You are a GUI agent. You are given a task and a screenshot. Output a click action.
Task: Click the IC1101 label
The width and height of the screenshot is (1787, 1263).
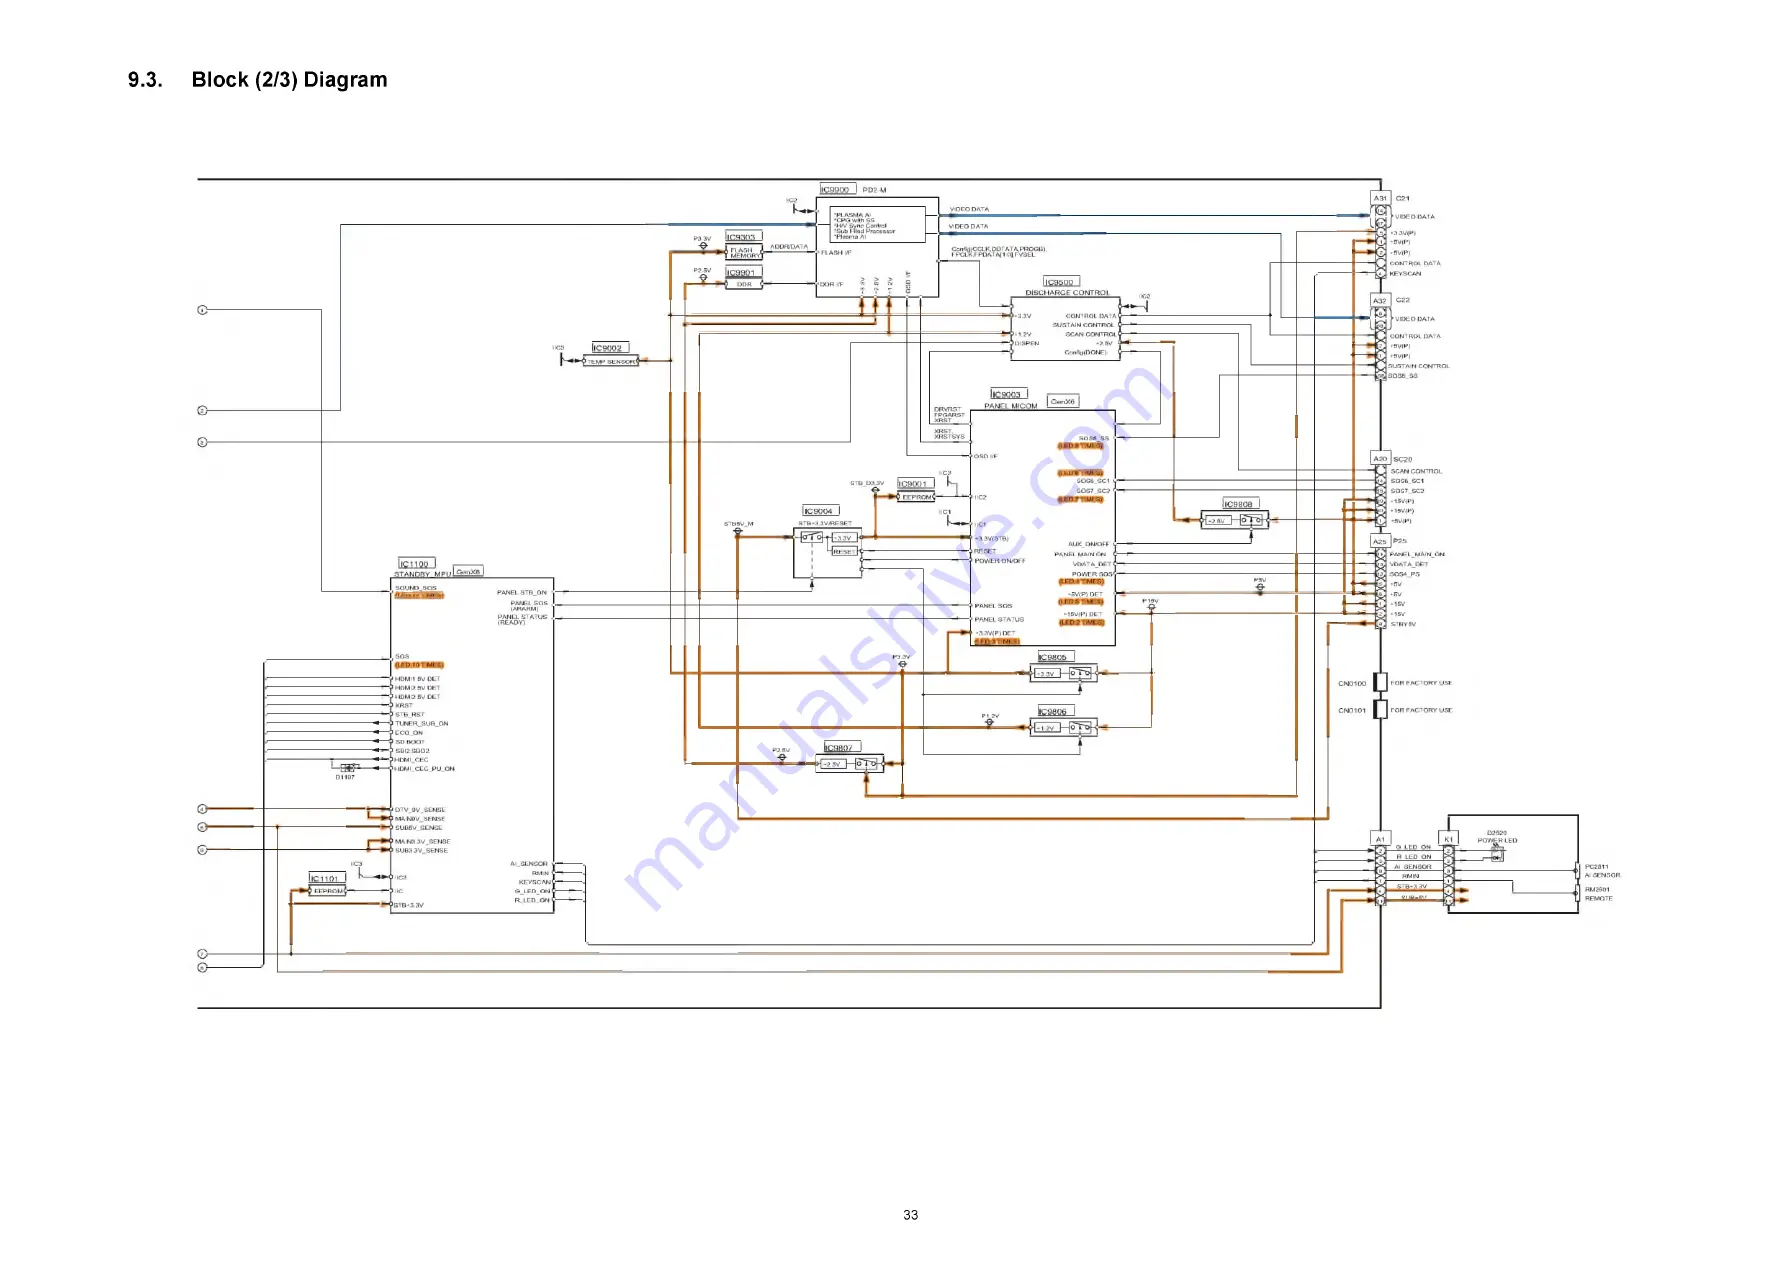327,878
